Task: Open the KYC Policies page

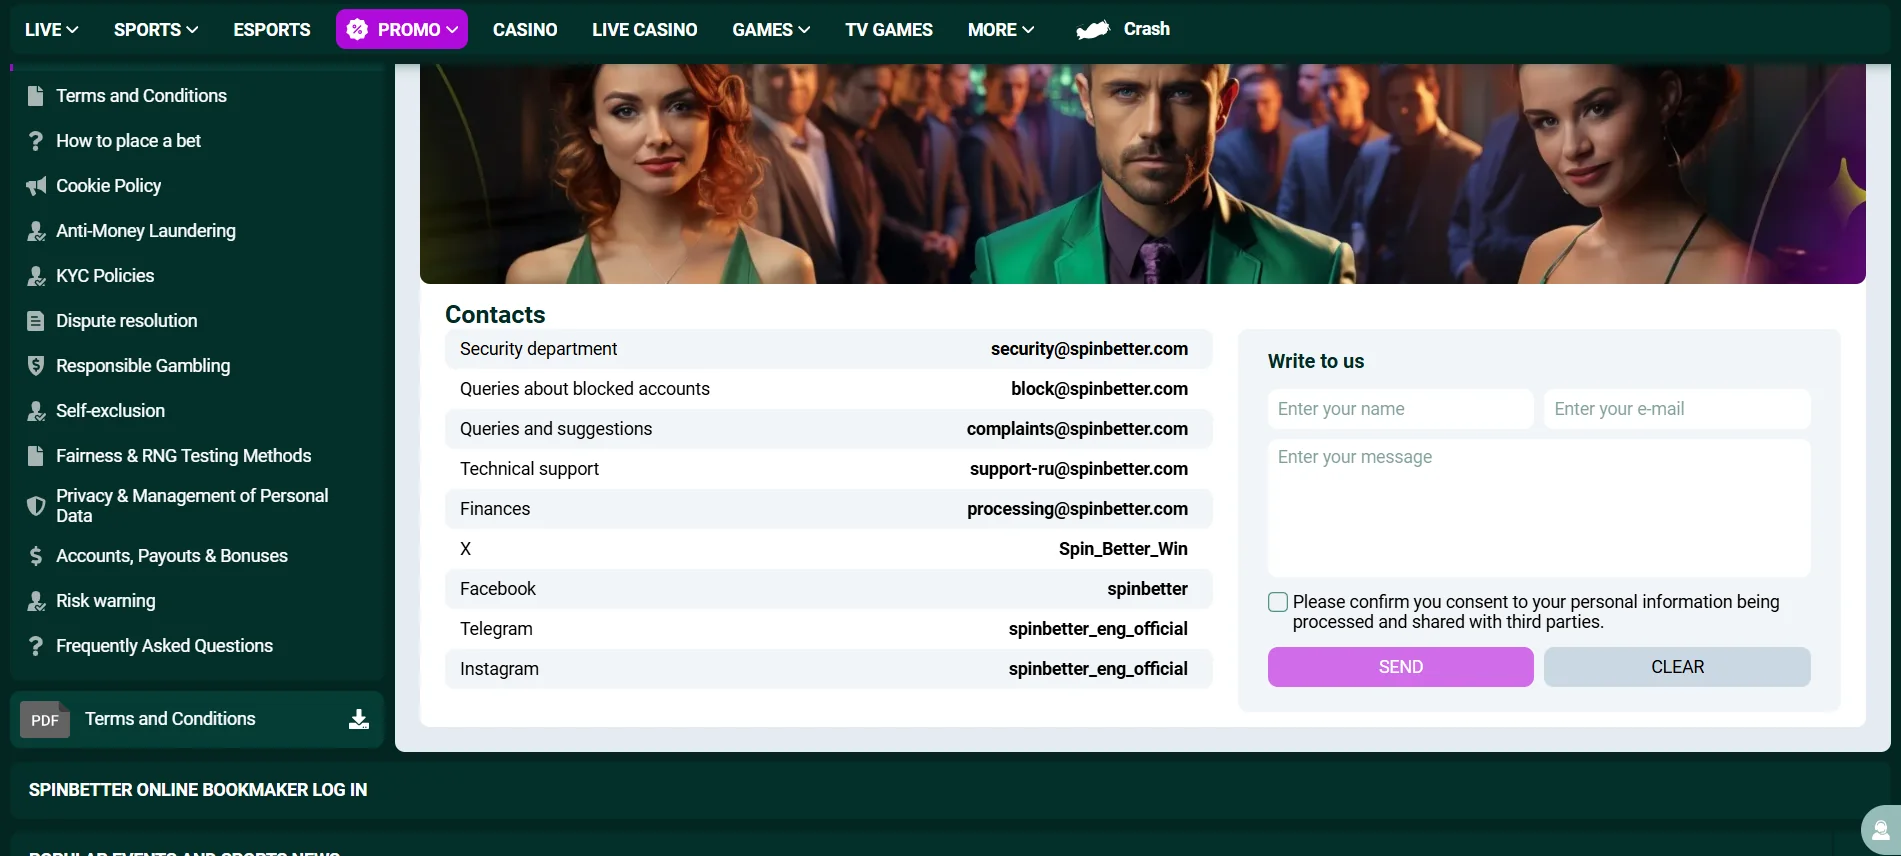Action: (105, 276)
